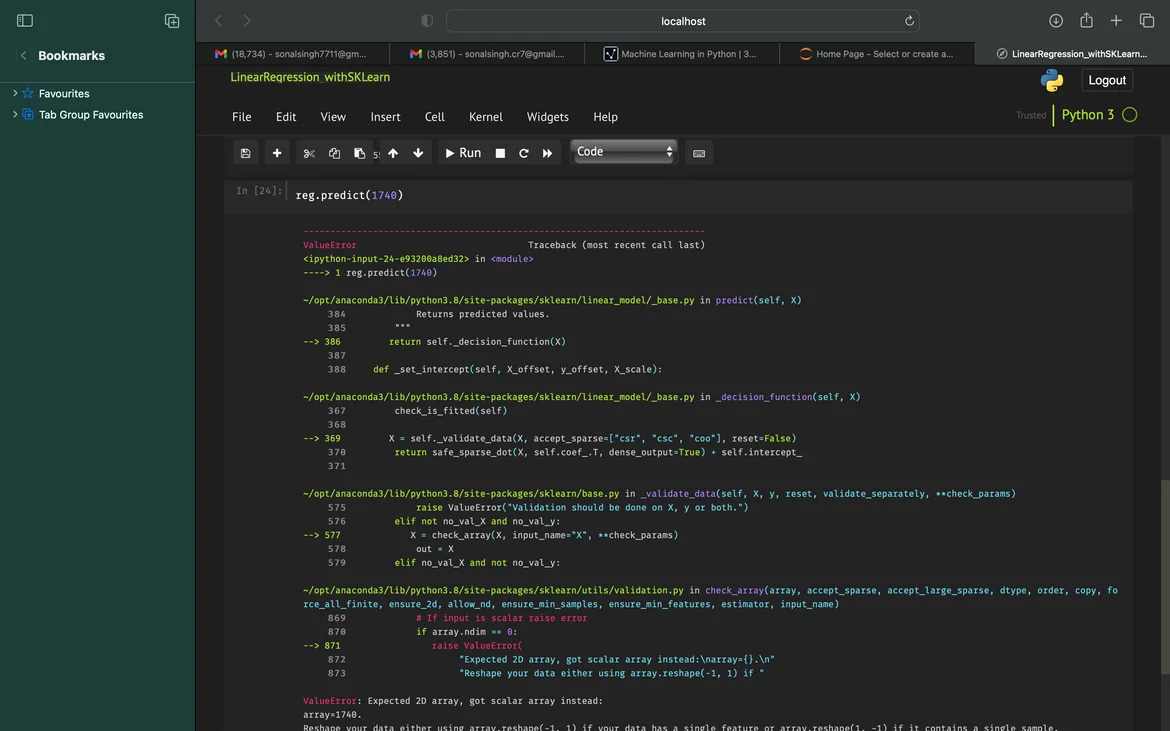The image size is (1170, 731).
Task: Paste cells below using the clipboard icon
Action: pos(359,153)
